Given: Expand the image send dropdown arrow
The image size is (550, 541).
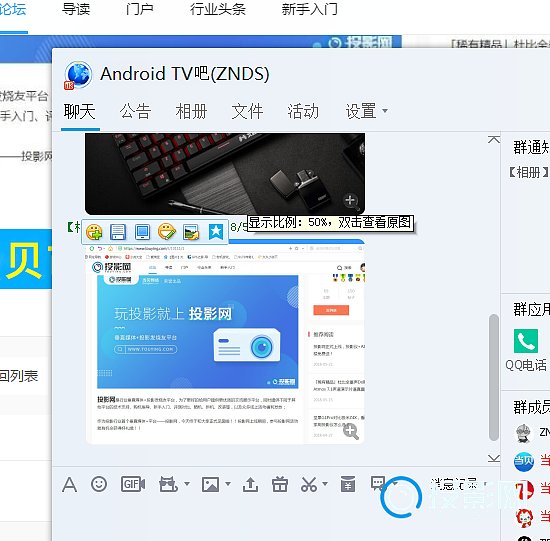Looking at the screenshot, I should click(x=228, y=484).
